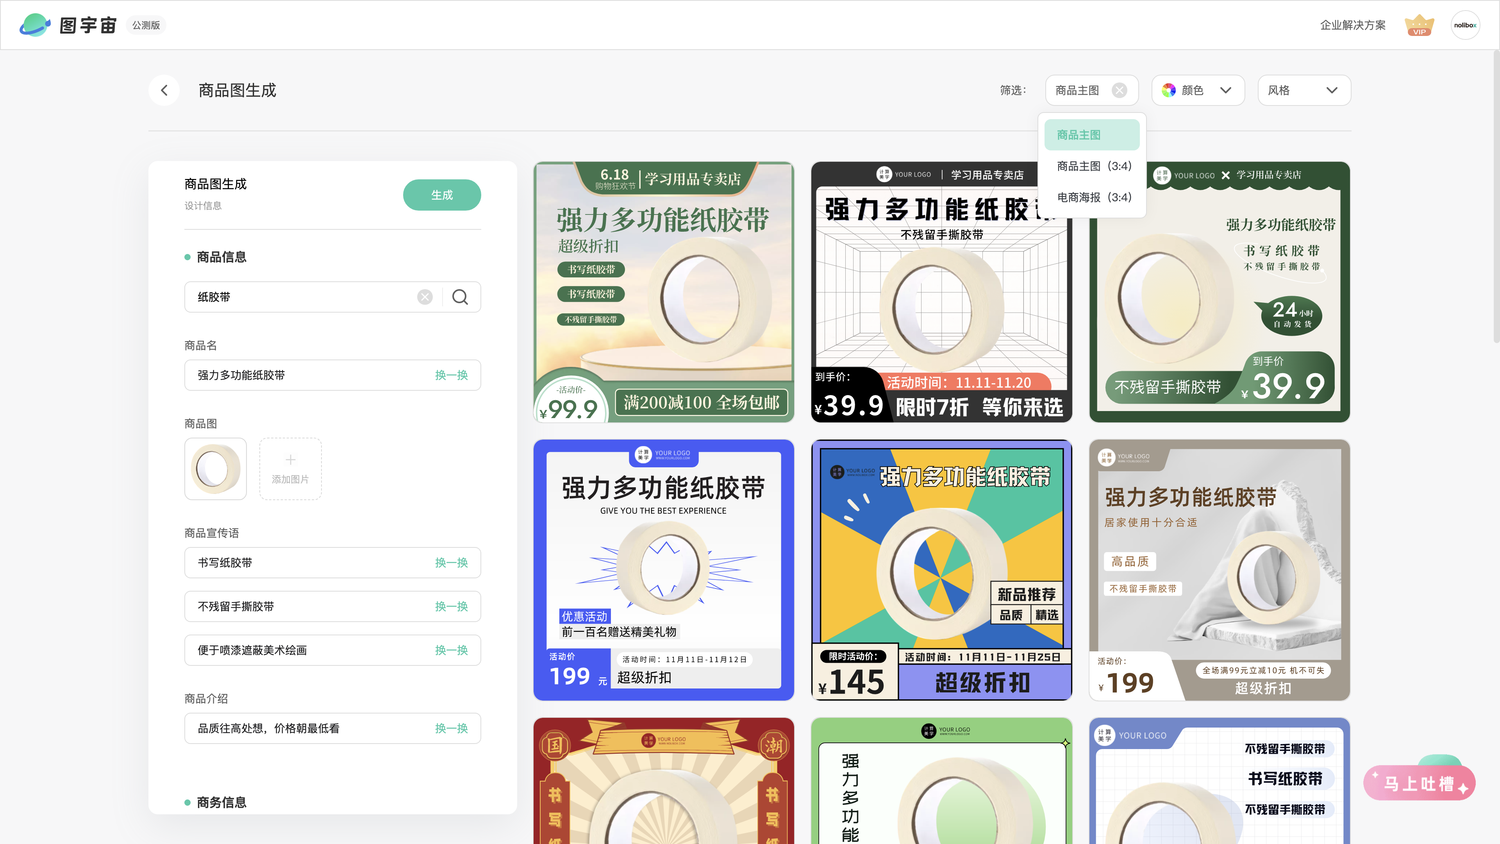Screen dimensions: 1500x844
Task: Choose 商品主图 (3:4) option
Action: pos(1092,166)
